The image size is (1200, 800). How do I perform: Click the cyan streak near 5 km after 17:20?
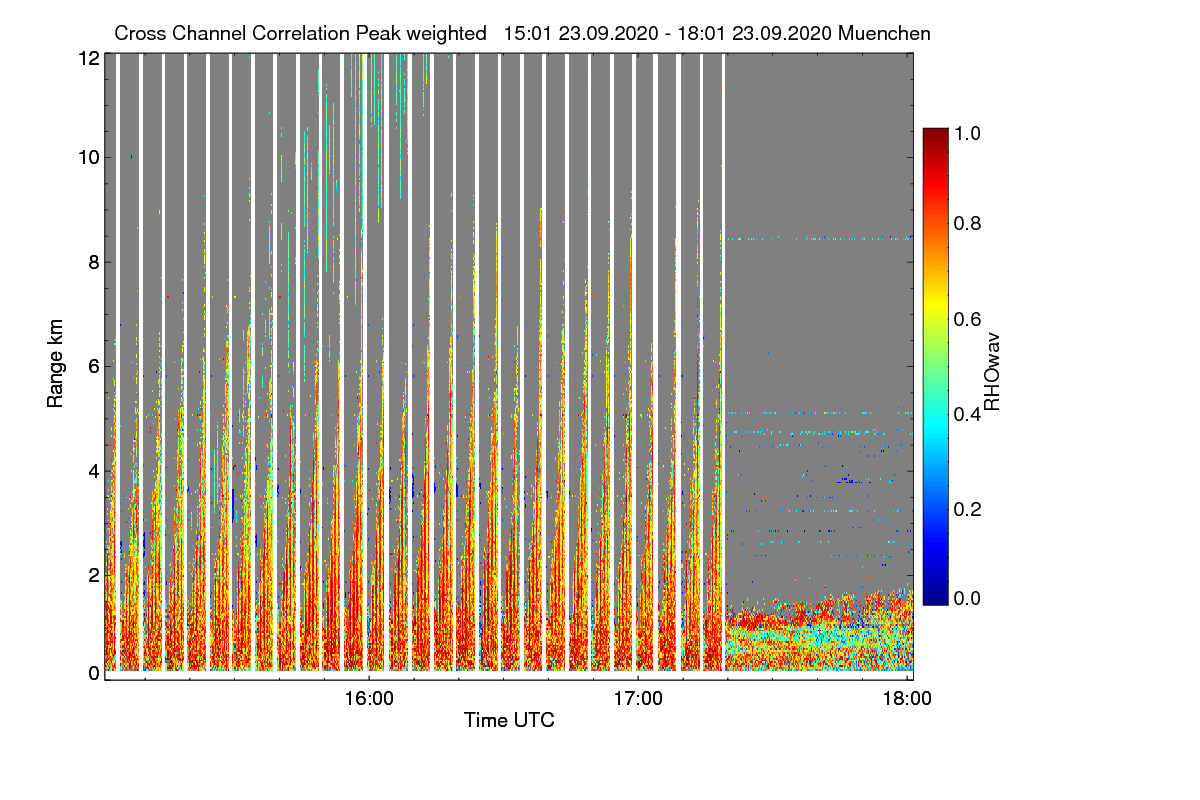818,413
